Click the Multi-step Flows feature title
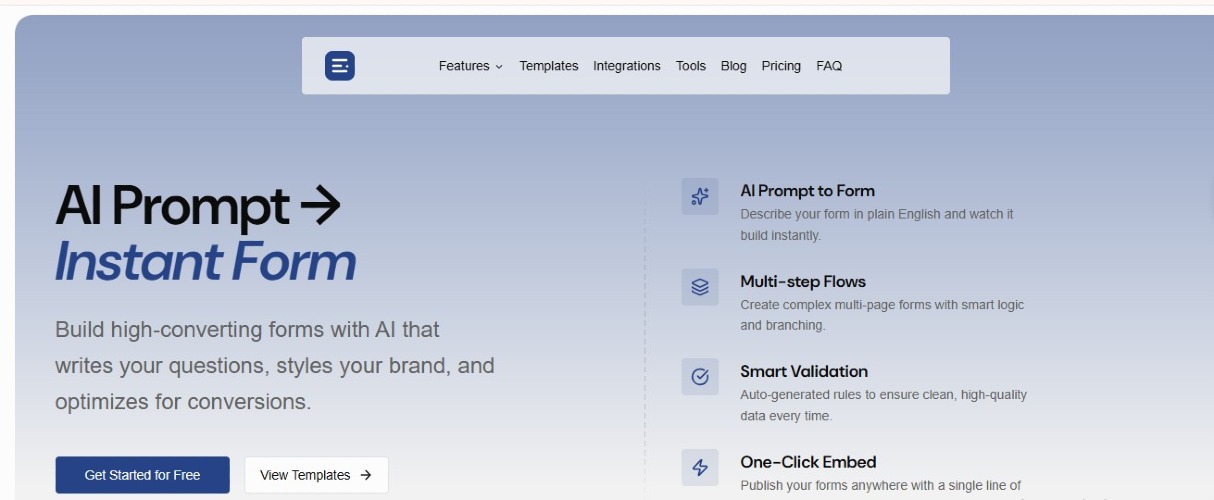 [x=802, y=281]
